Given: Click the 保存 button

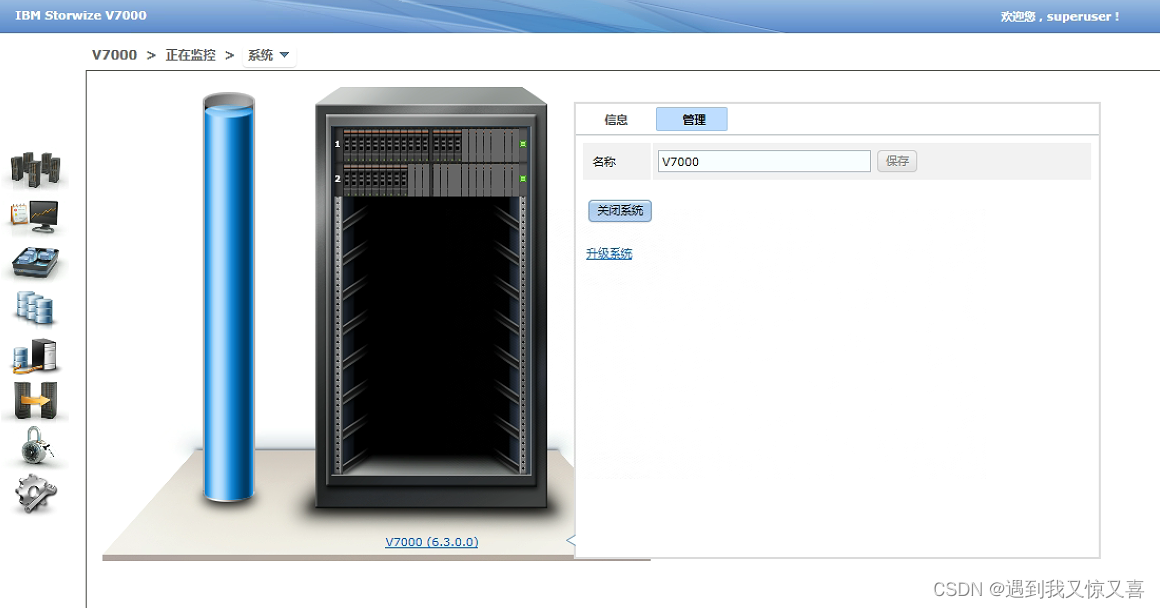Looking at the screenshot, I should click(x=896, y=161).
